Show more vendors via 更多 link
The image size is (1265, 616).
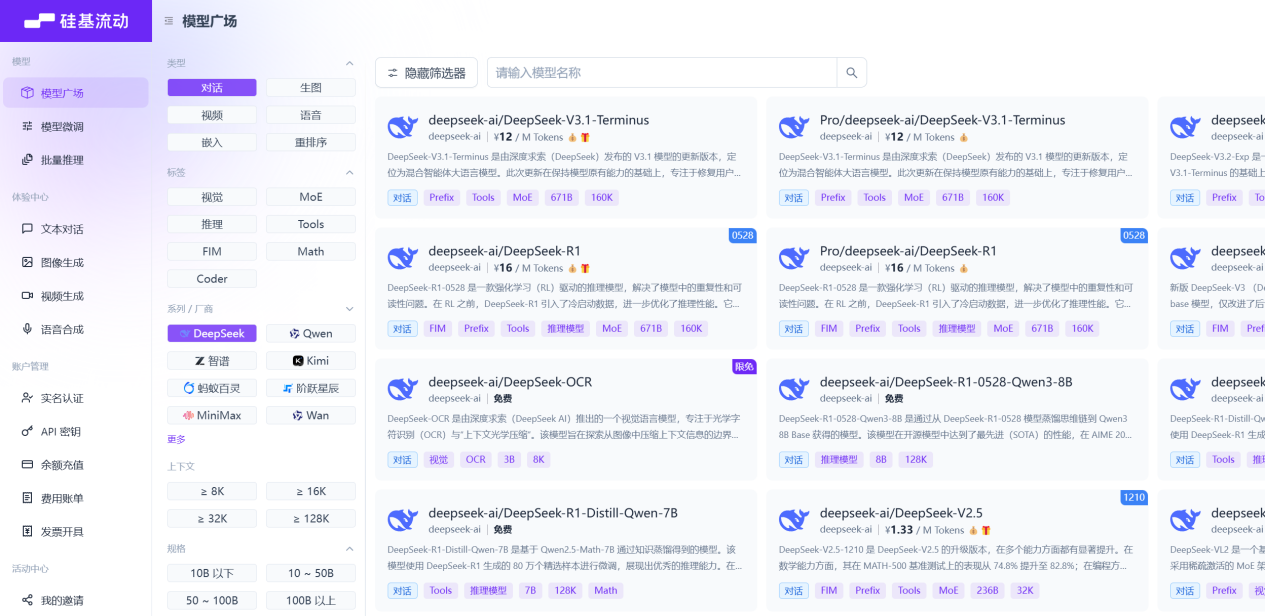[x=176, y=439]
